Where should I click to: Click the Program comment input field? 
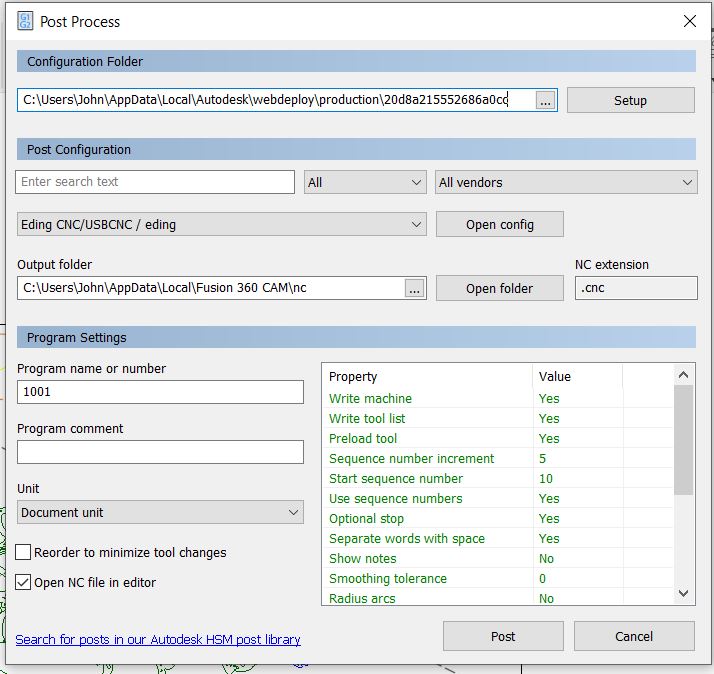[160, 452]
